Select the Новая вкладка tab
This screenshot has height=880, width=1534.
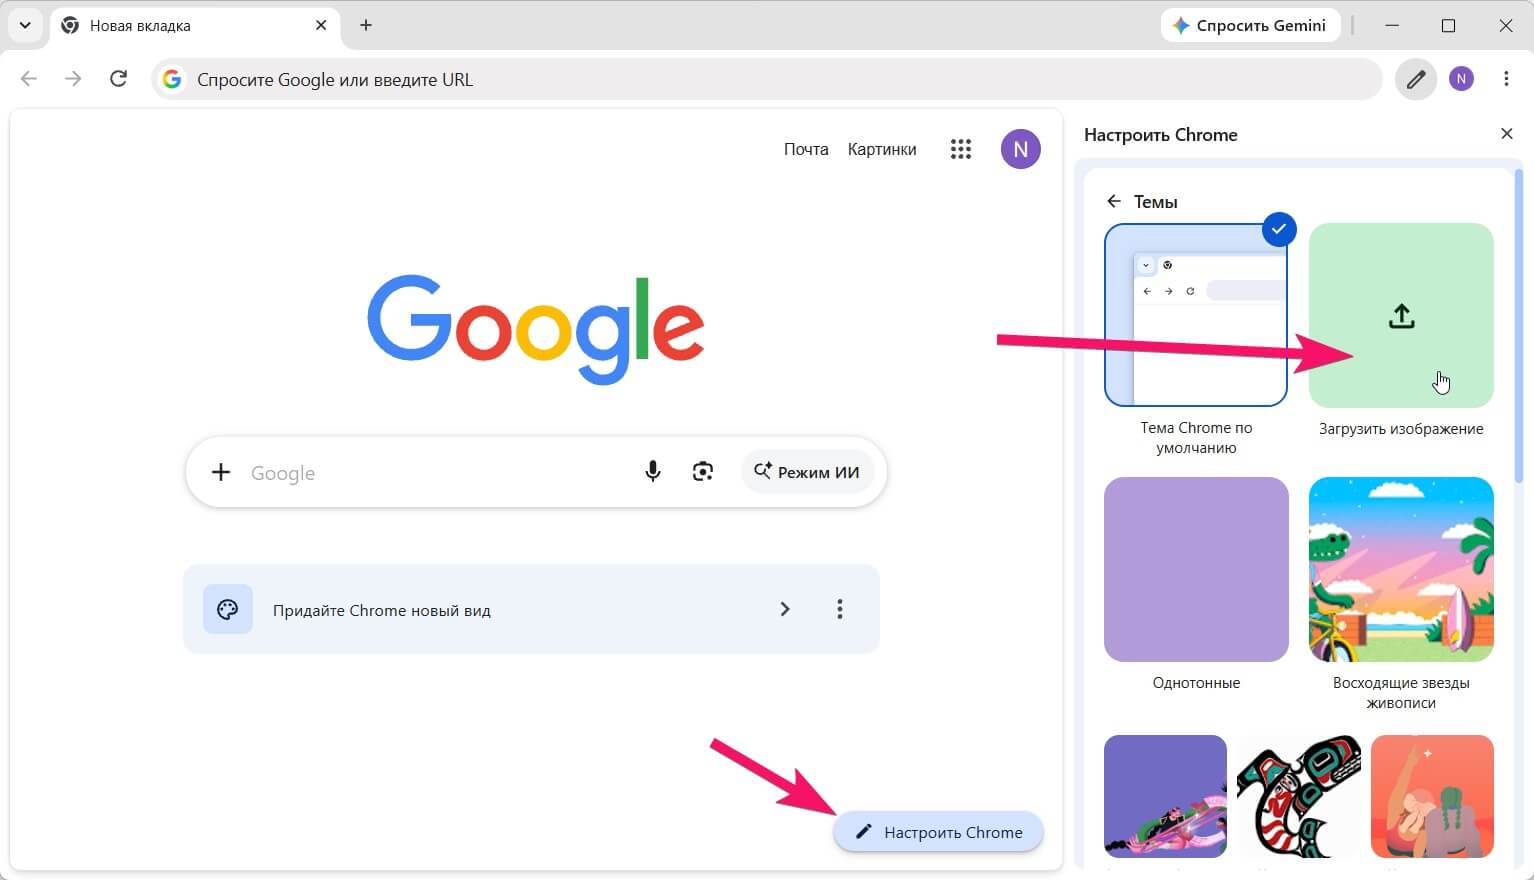tap(193, 25)
